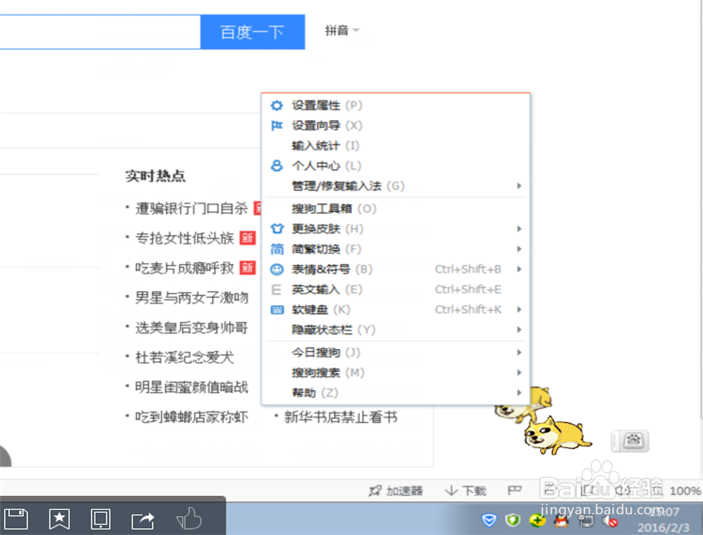Open 个人中心 (L) menu entry

pos(395,166)
